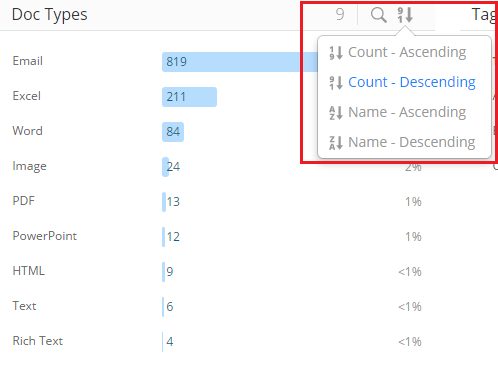Select the HTML doc type label
Screen dimensions: 498x371
28,271
